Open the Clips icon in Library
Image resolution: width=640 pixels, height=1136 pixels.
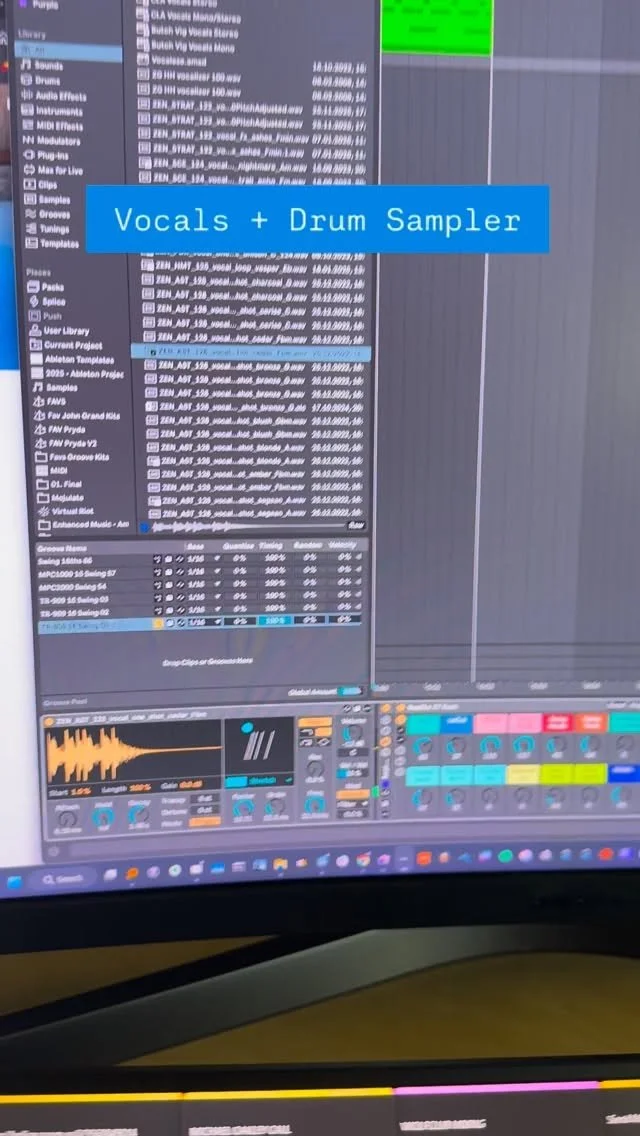pyautogui.click(x=30, y=185)
